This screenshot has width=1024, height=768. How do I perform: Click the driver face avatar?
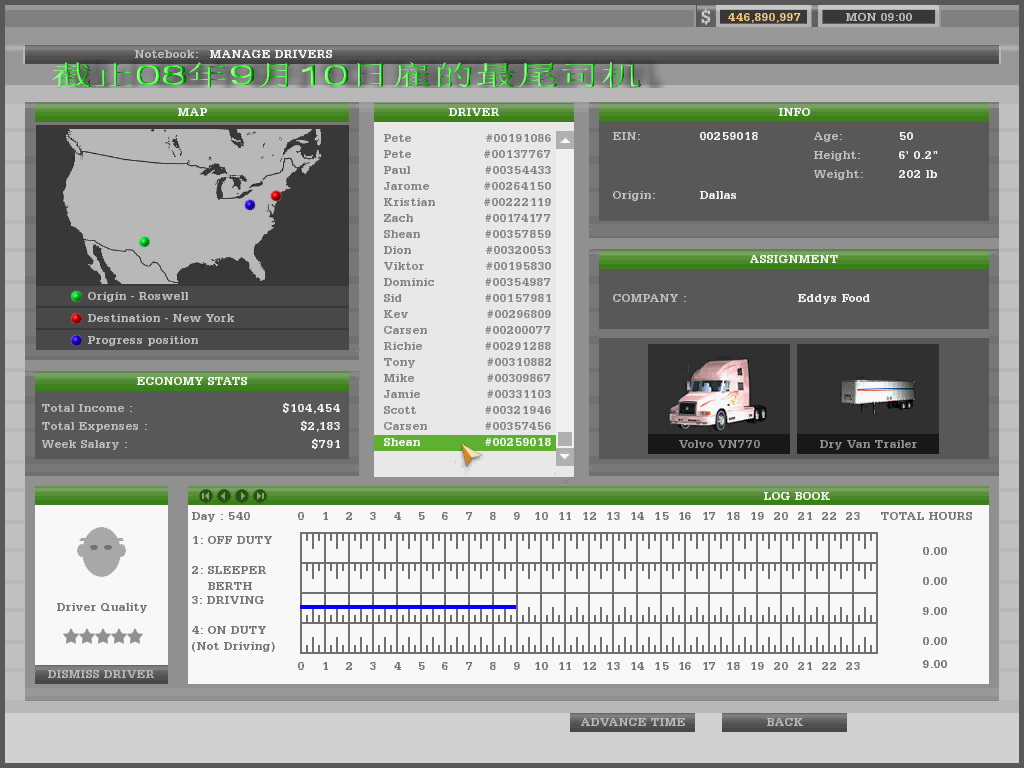[x=101, y=552]
